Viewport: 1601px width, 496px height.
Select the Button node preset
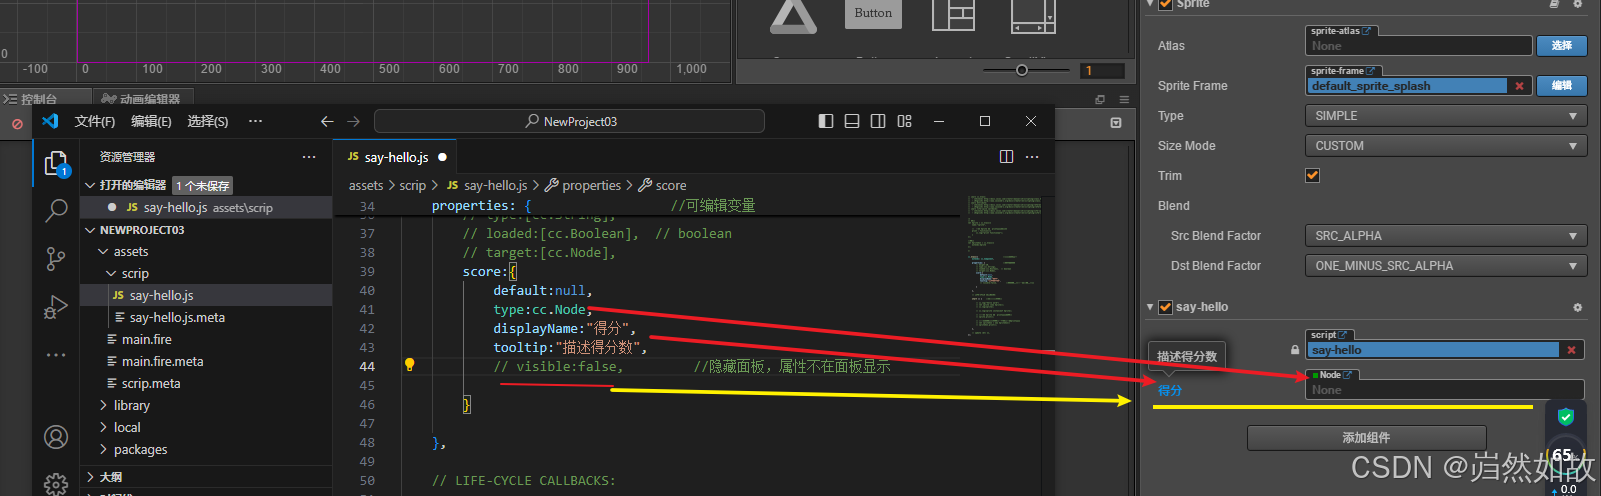[x=873, y=14]
